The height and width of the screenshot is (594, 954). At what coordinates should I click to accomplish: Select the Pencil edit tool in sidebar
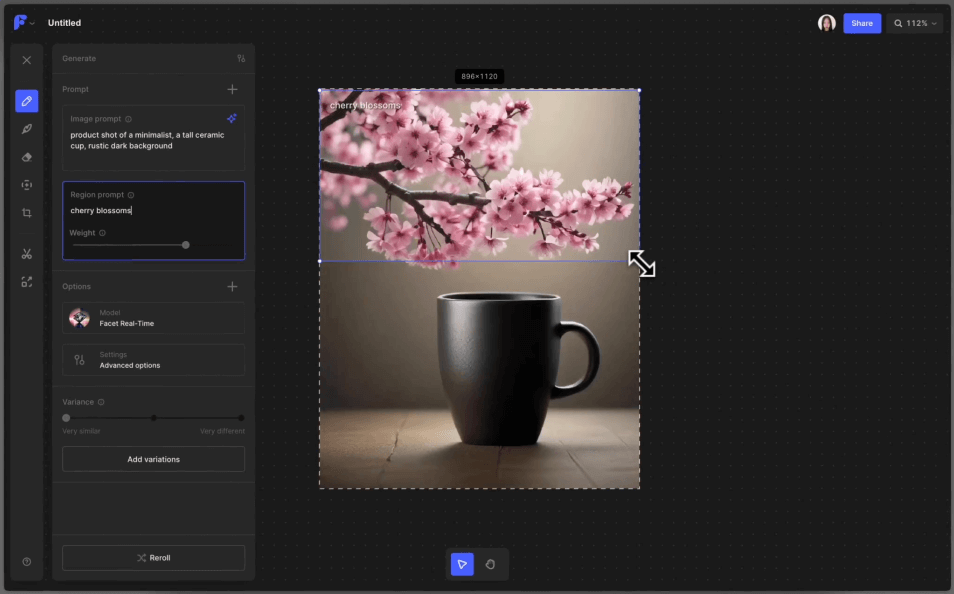point(27,101)
